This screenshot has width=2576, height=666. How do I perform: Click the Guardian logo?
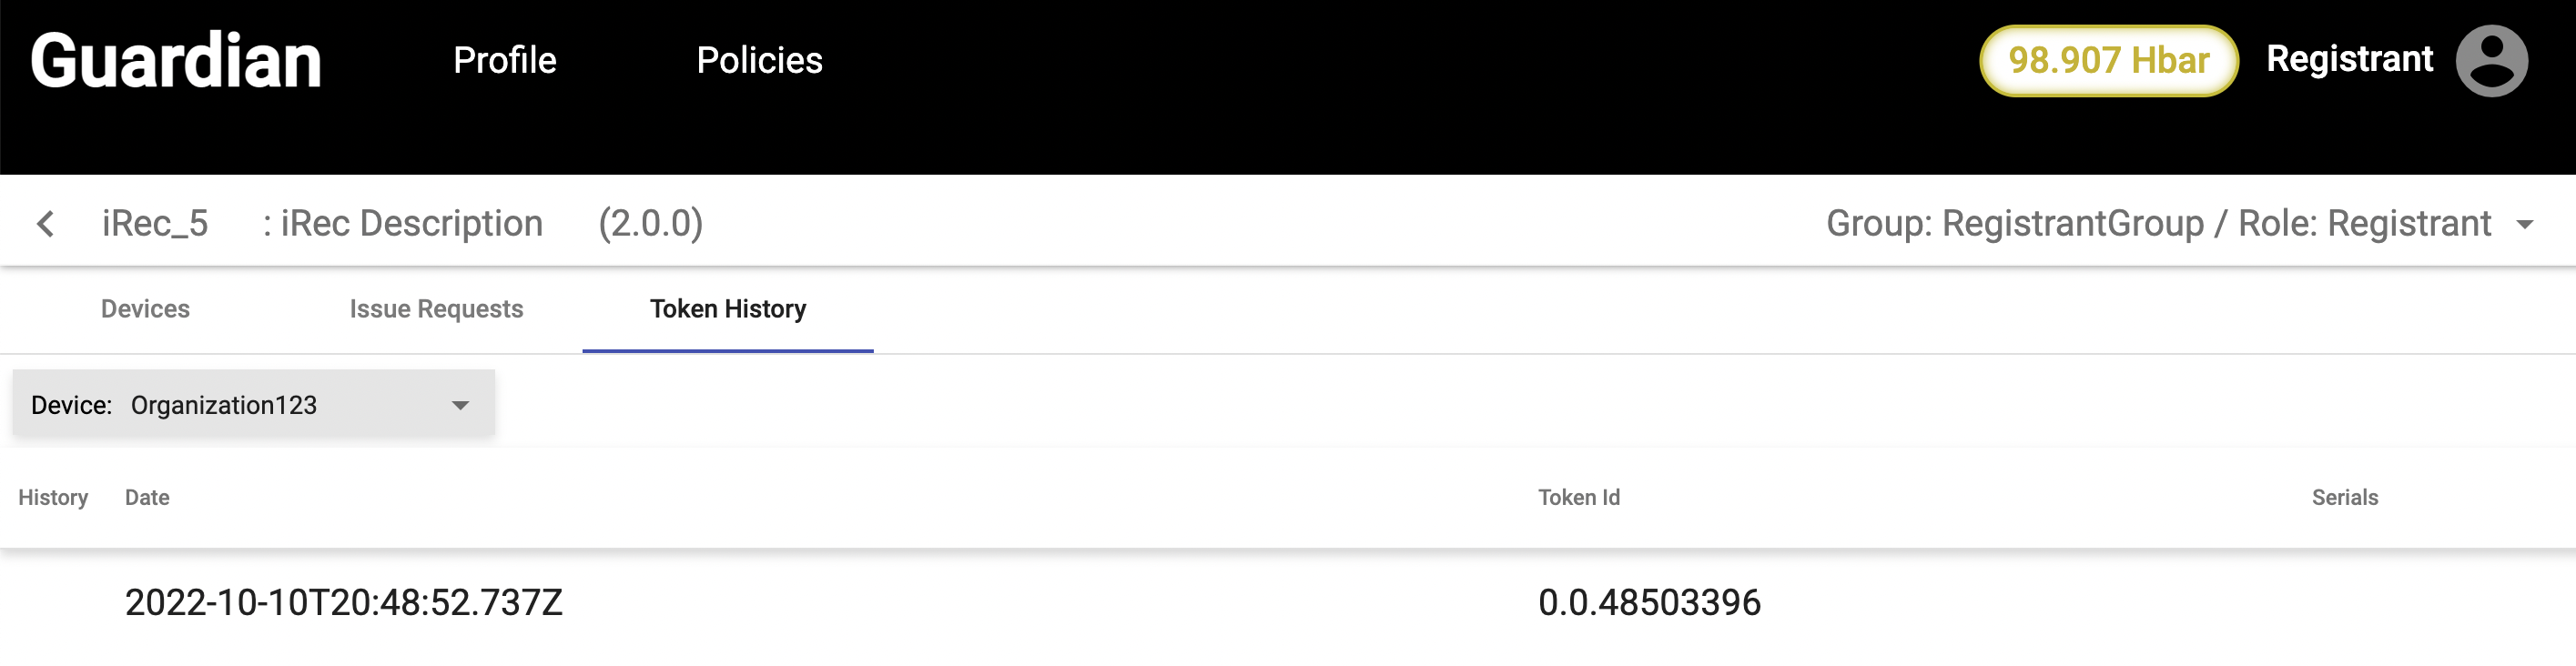[x=176, y=61]
